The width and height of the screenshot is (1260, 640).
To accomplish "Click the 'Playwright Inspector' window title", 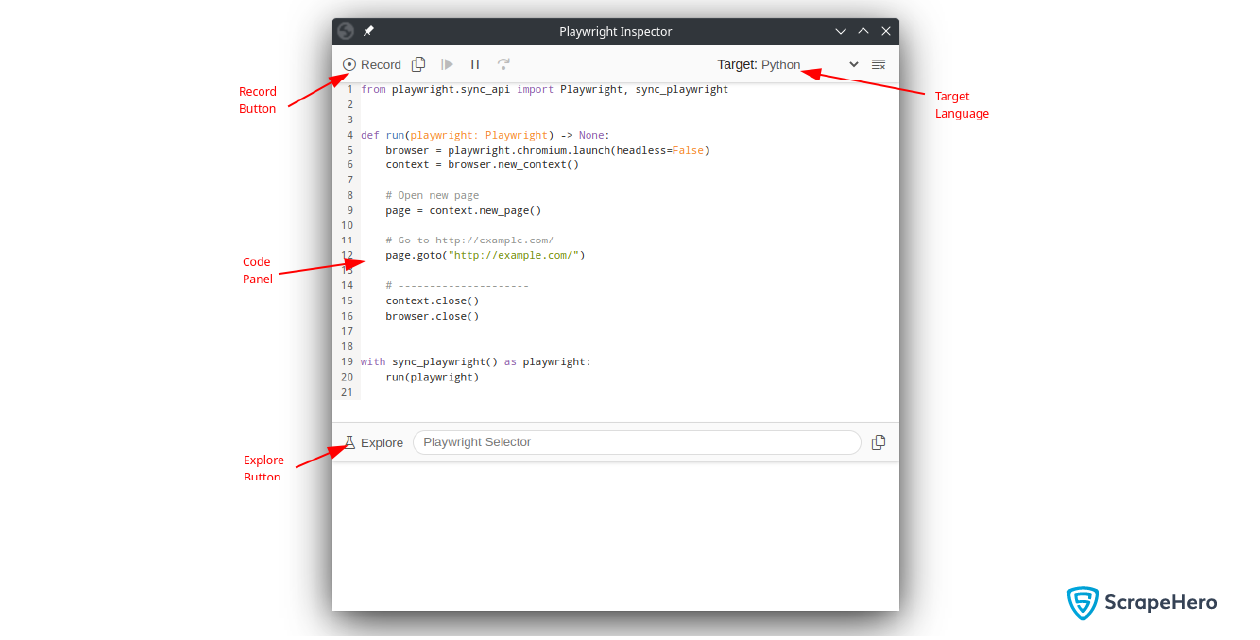I will (x=616, y=31).
